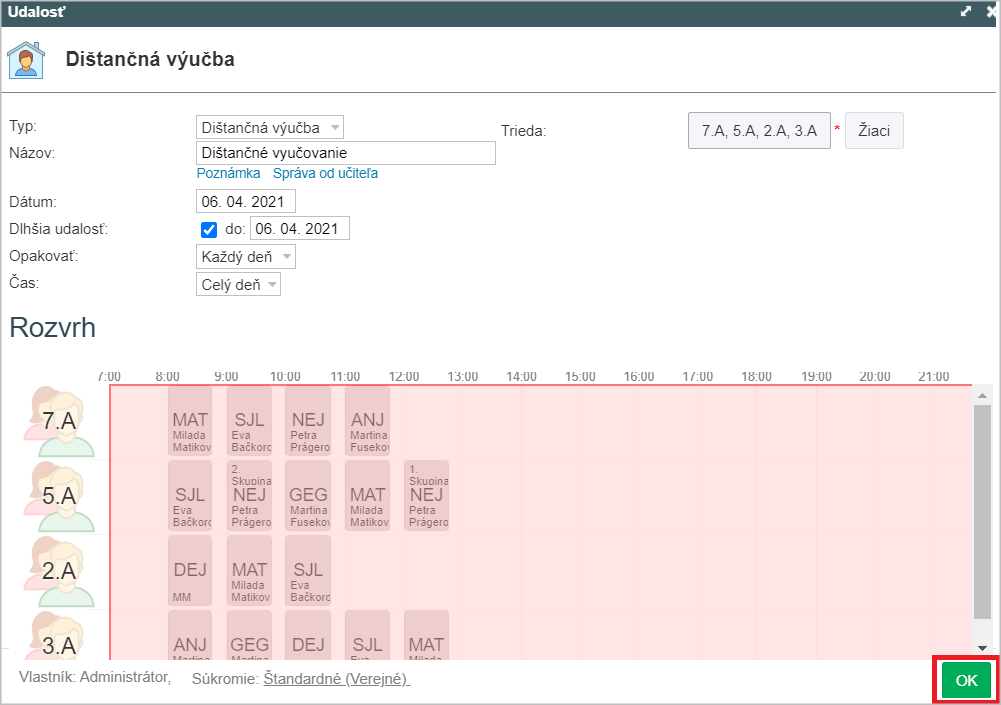
Task: Open the Opakovať dropdown Každý deň
Action: pos(246,257)
